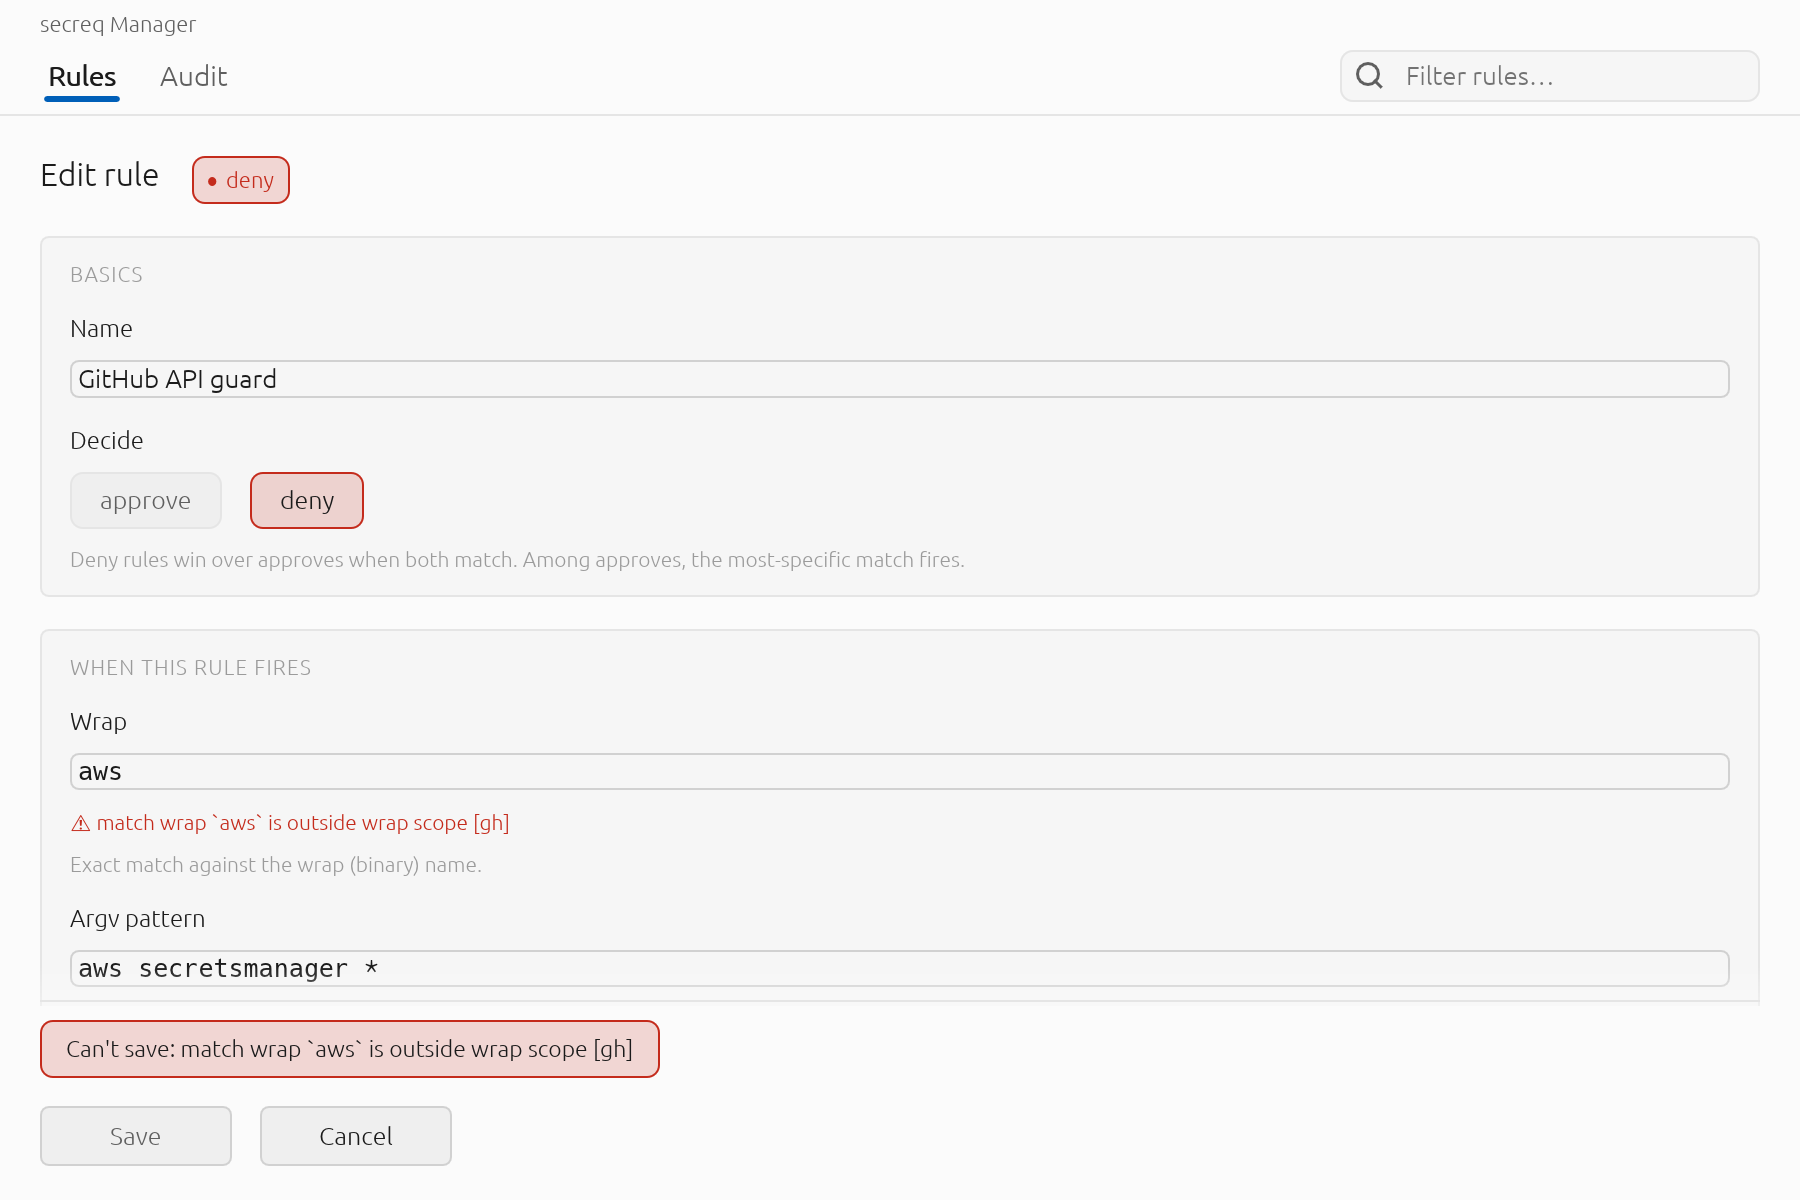Cancel editing the rule
1800x1200 pixels.
click(x=356, y=1136)
